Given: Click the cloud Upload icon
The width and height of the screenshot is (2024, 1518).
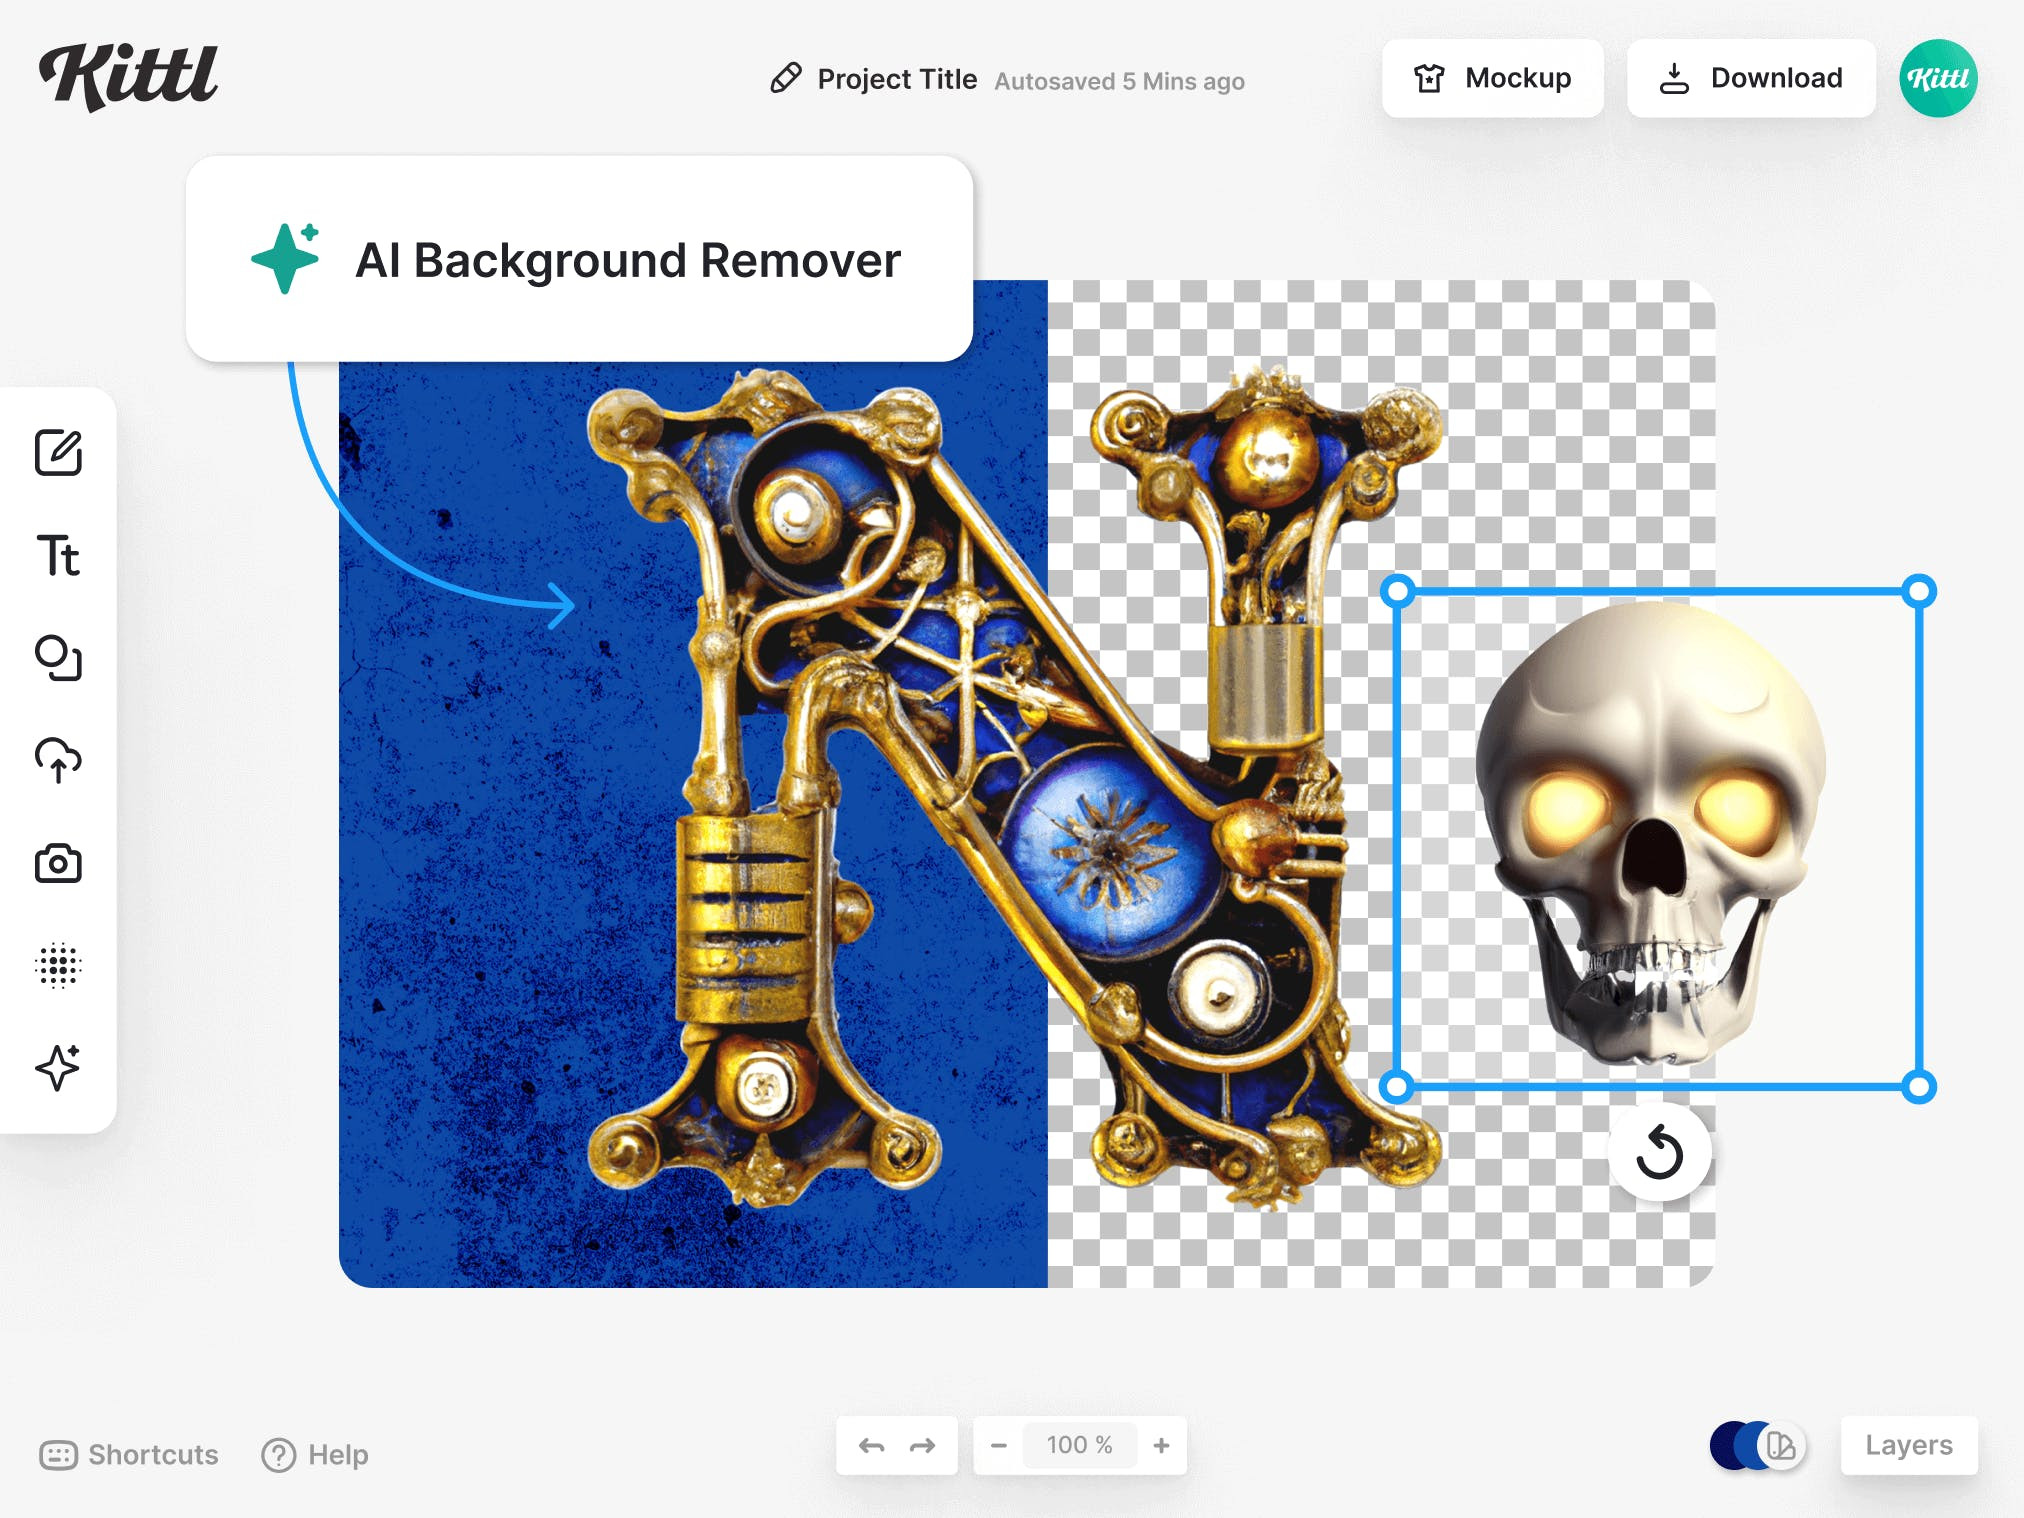Looking at the screenshot, I should (x=58, y=760).
